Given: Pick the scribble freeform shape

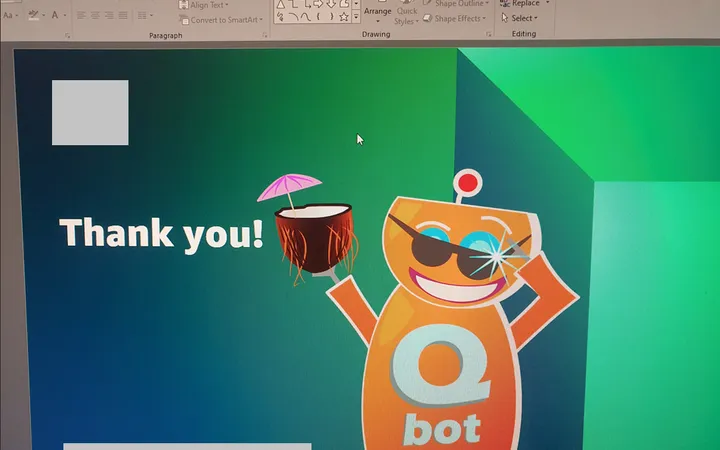Looking at the screenshot, I should pyautogui.click(x=281, y=17).
